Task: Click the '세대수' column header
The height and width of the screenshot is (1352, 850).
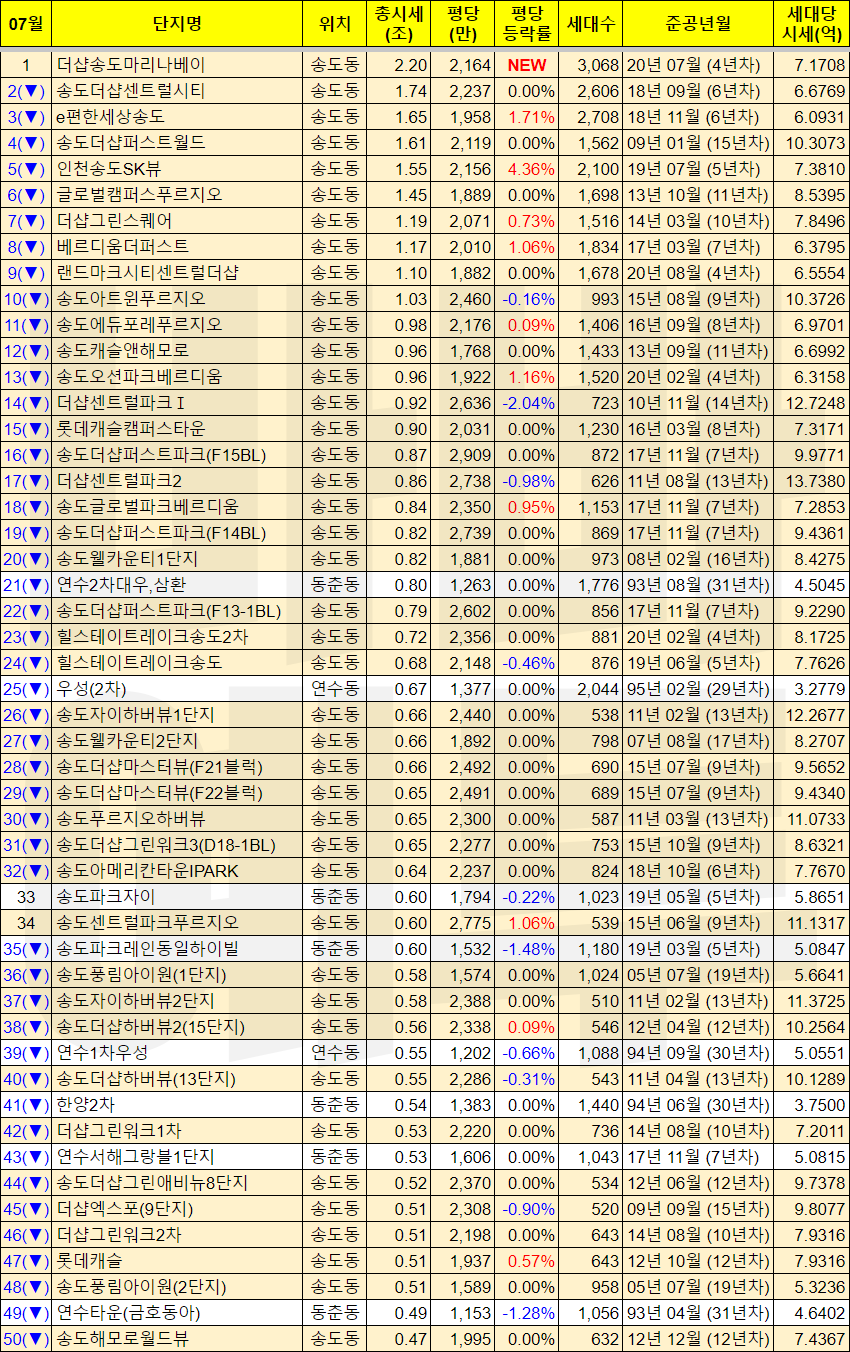Action: click(590, 24)
